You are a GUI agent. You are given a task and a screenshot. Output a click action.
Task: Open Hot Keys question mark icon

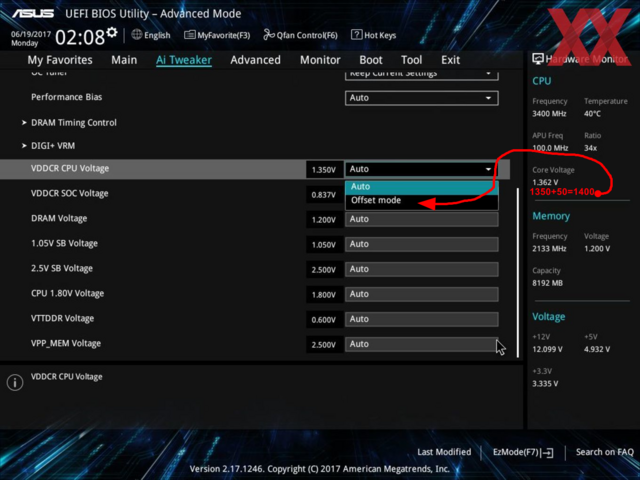coord(356,35)
